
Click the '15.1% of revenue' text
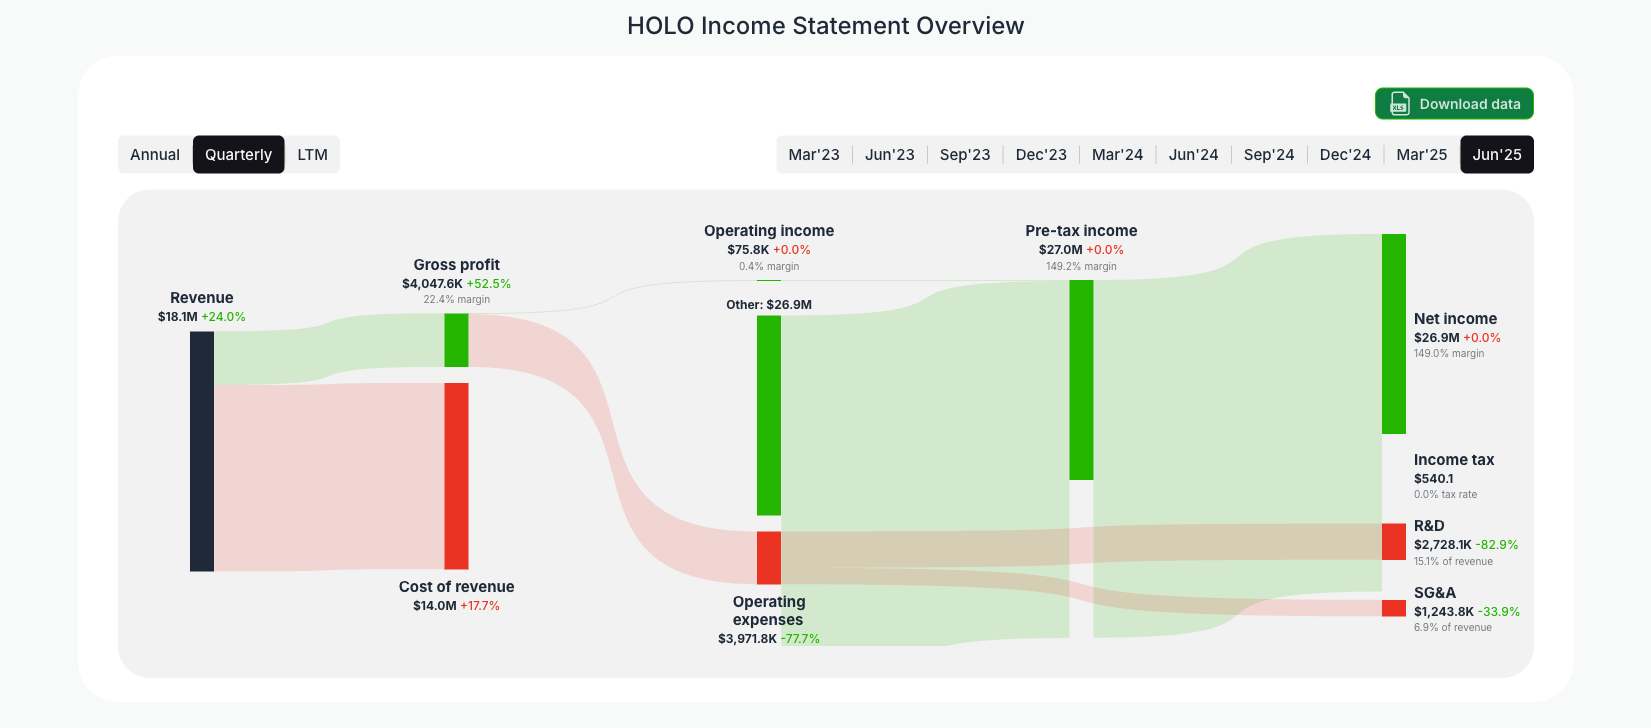pos(1453,561)
